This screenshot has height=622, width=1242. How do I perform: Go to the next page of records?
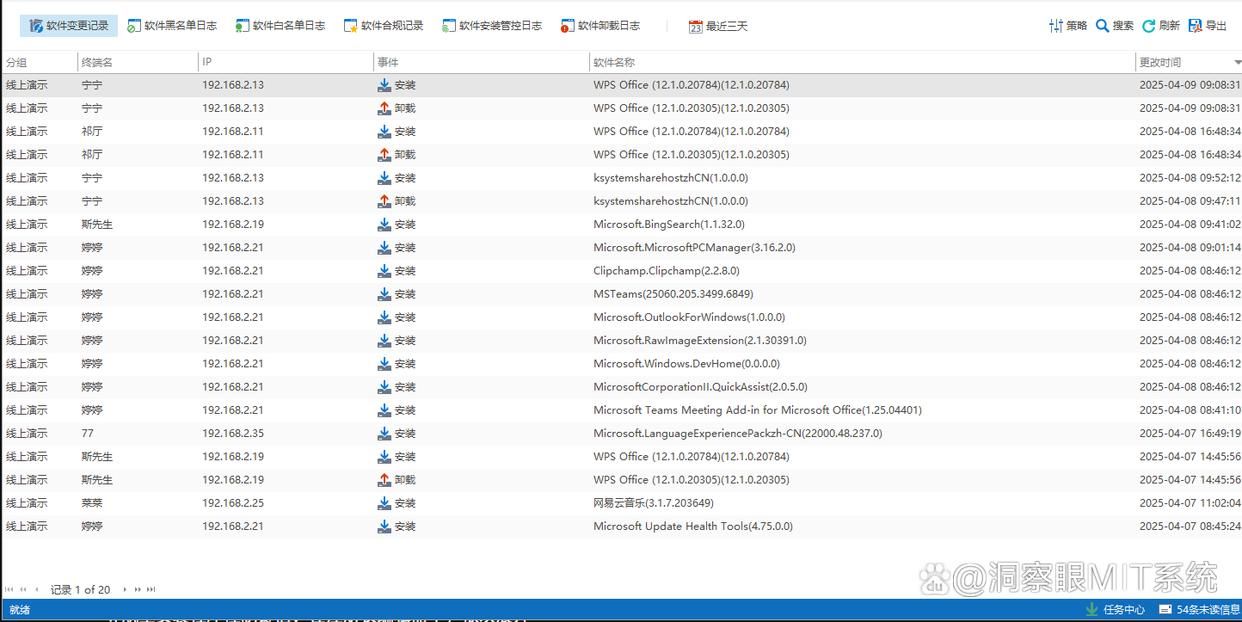click(138, 590)
